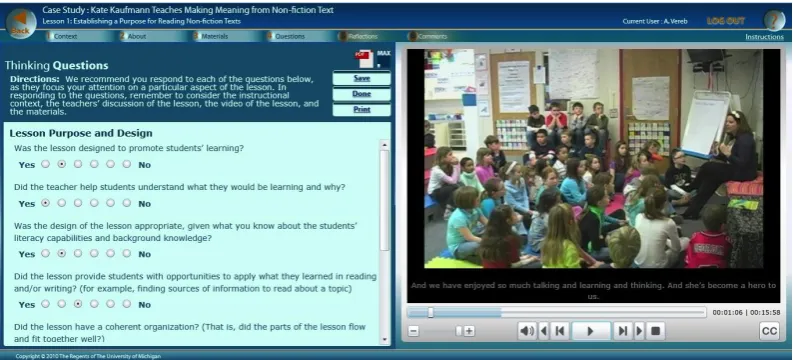Select the radio nearest No for 'design of the lesson appropriate'

pyautogui.click(x=126, y=253)
